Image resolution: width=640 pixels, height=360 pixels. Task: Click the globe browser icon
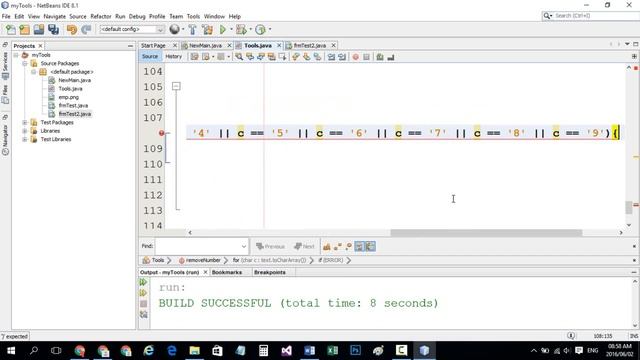[x=174, y=29]
